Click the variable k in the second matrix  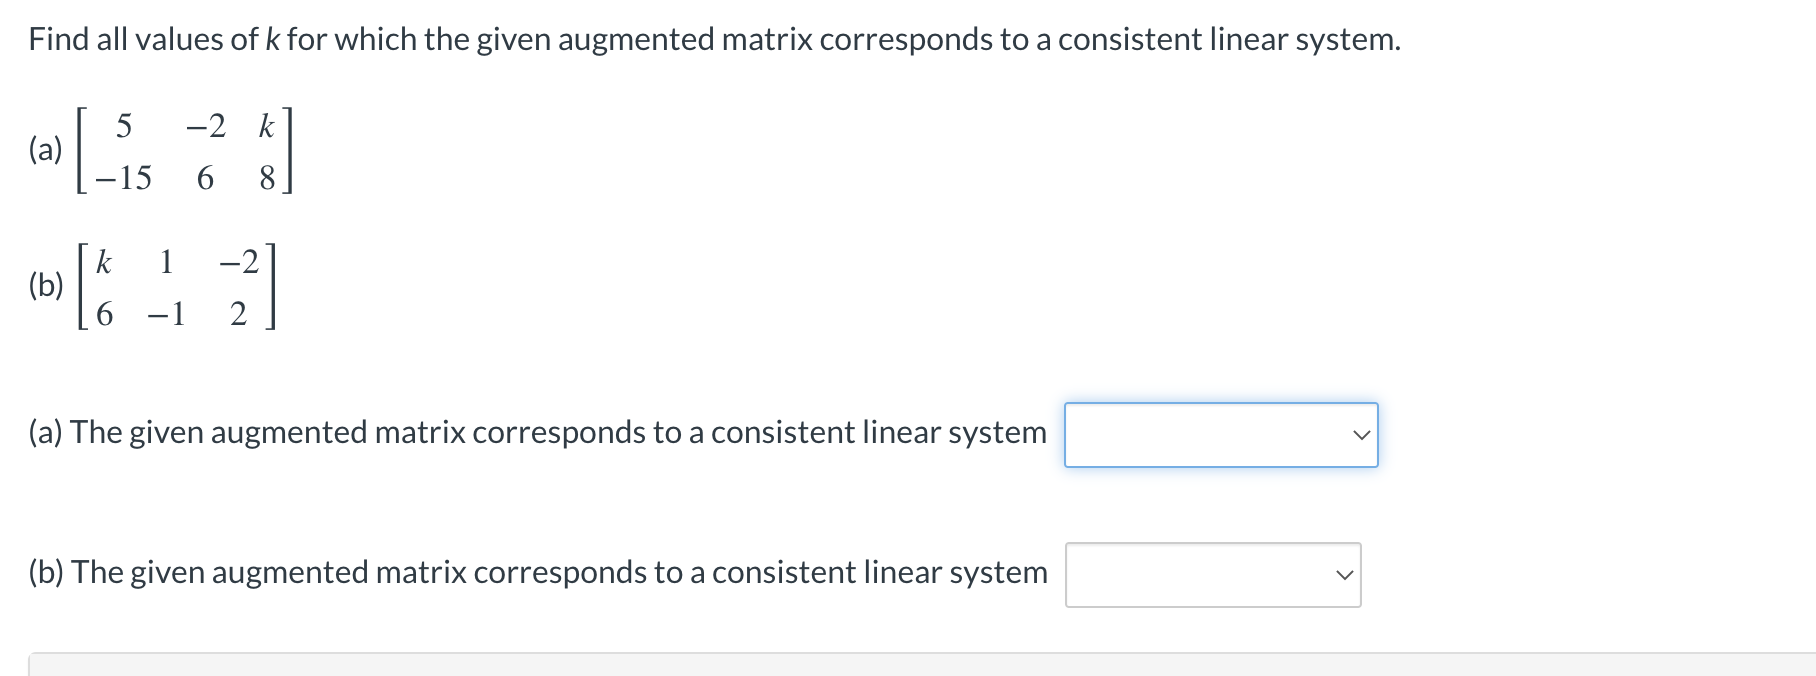[104, 260]
